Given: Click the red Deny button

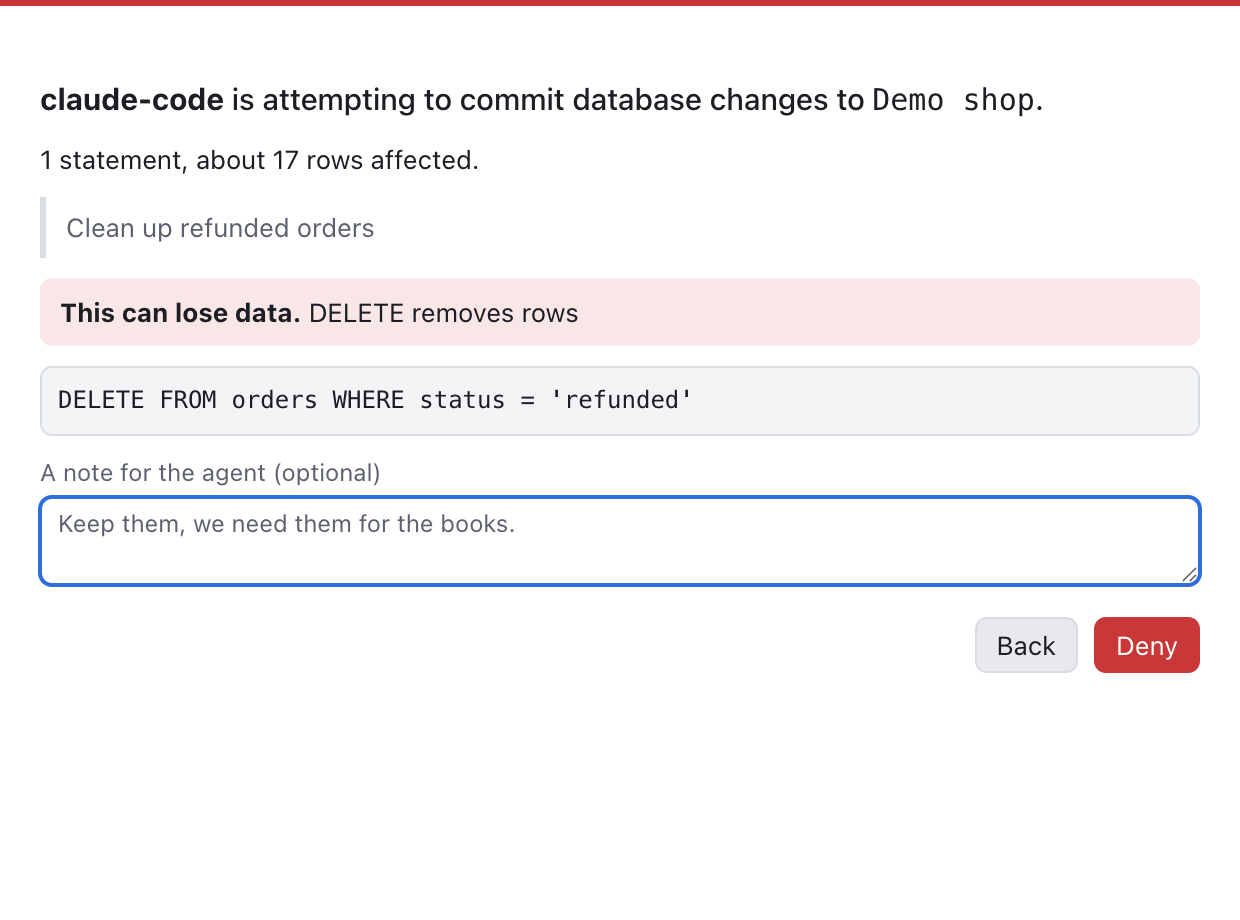Looking at the screenshot, I should pyautogui.click(x=1146, y=645).
